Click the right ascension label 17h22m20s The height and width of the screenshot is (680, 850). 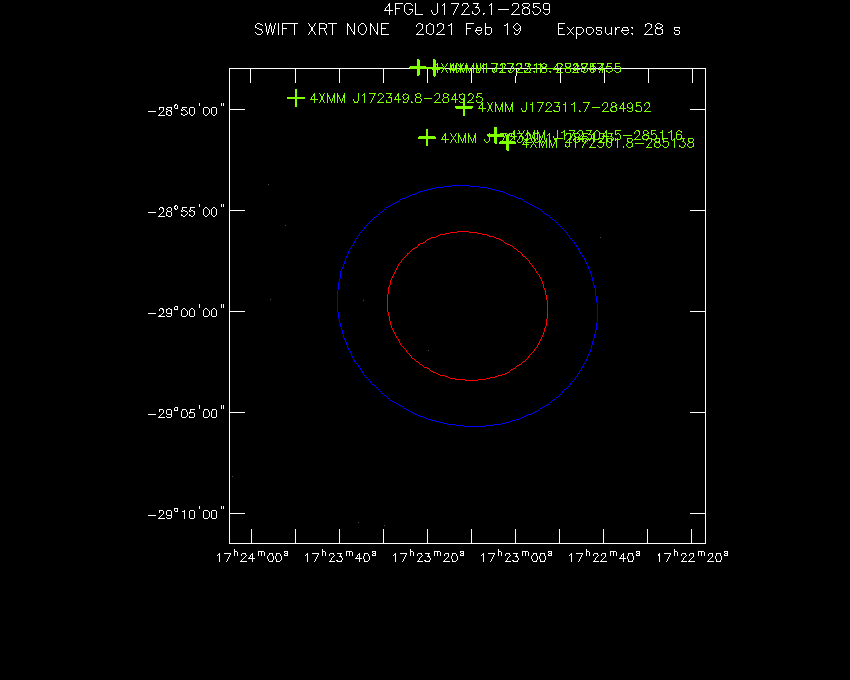pos(692,557)
